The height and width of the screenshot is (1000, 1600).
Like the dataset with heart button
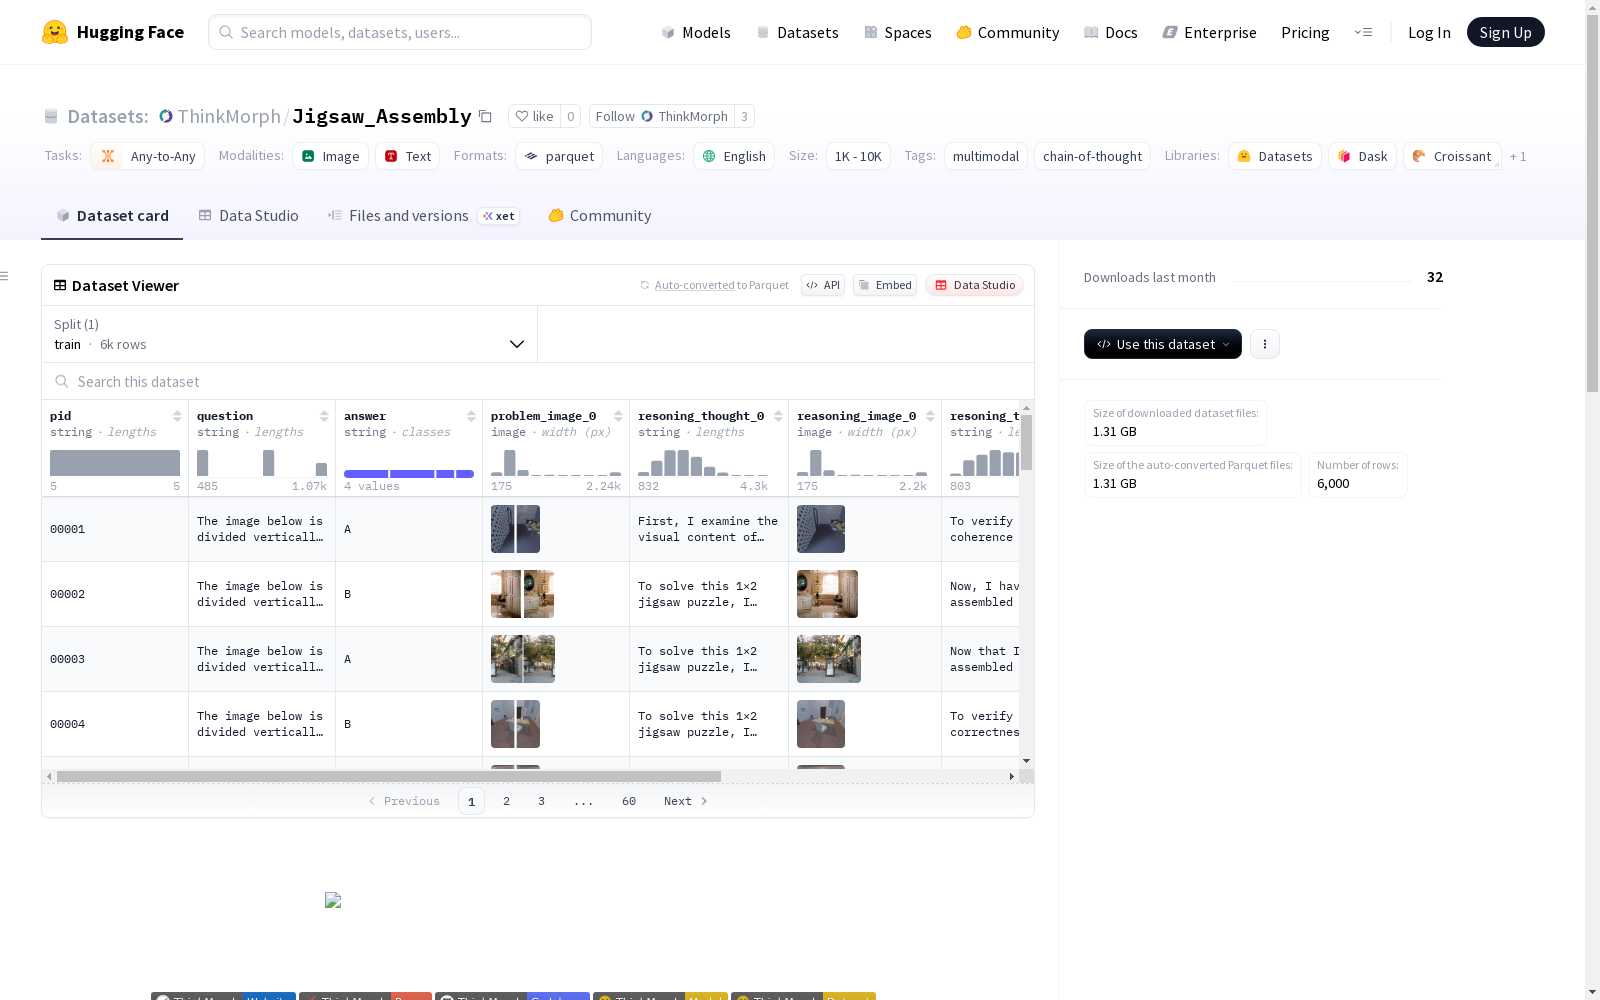534,116
